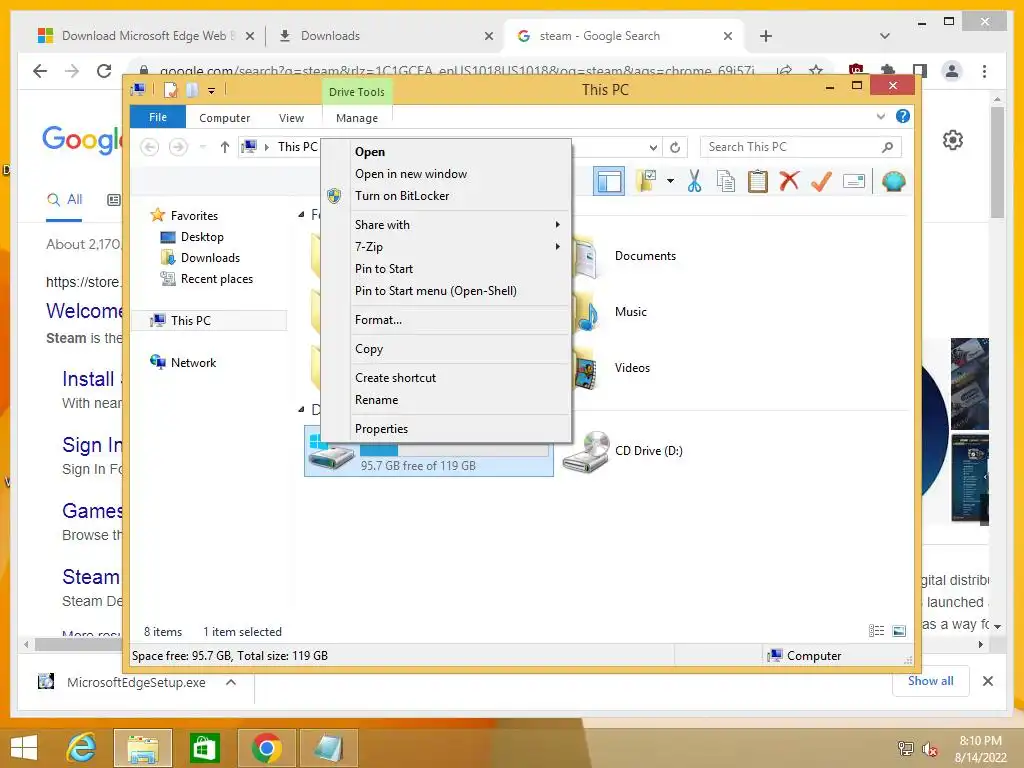This screenshot has width=1024, height=768.
Task: Open the dropdown beside folder options icon
Action: 670,181
